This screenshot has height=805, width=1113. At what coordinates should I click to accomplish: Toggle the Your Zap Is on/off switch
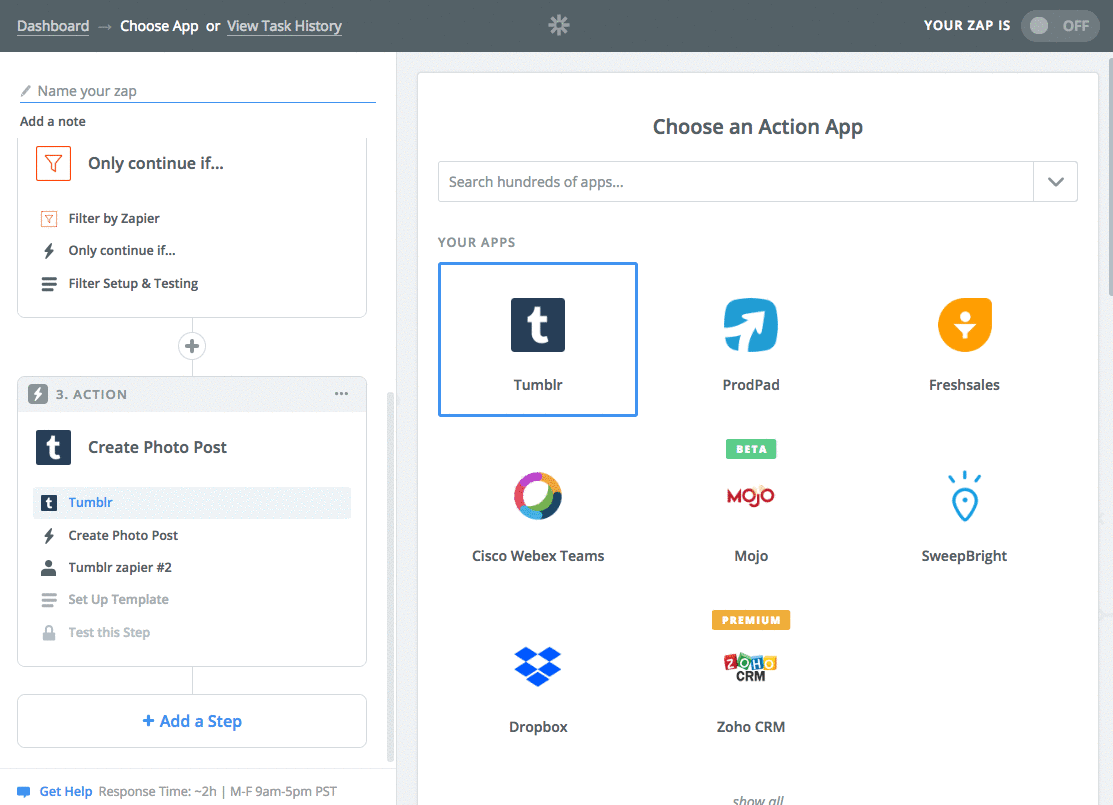(1060, 26)
